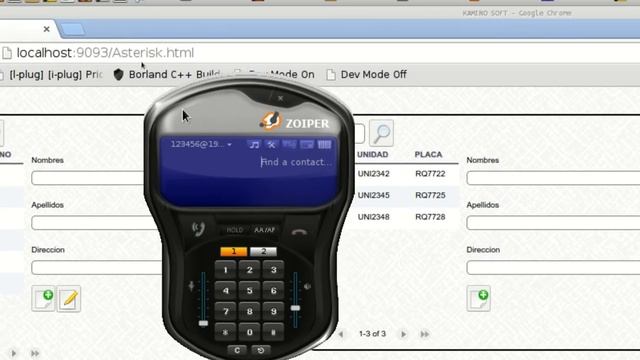Expand the 123456@19... account dropdown
The height and width of the screenshot is (360, 640).
[x=201, y=144]
